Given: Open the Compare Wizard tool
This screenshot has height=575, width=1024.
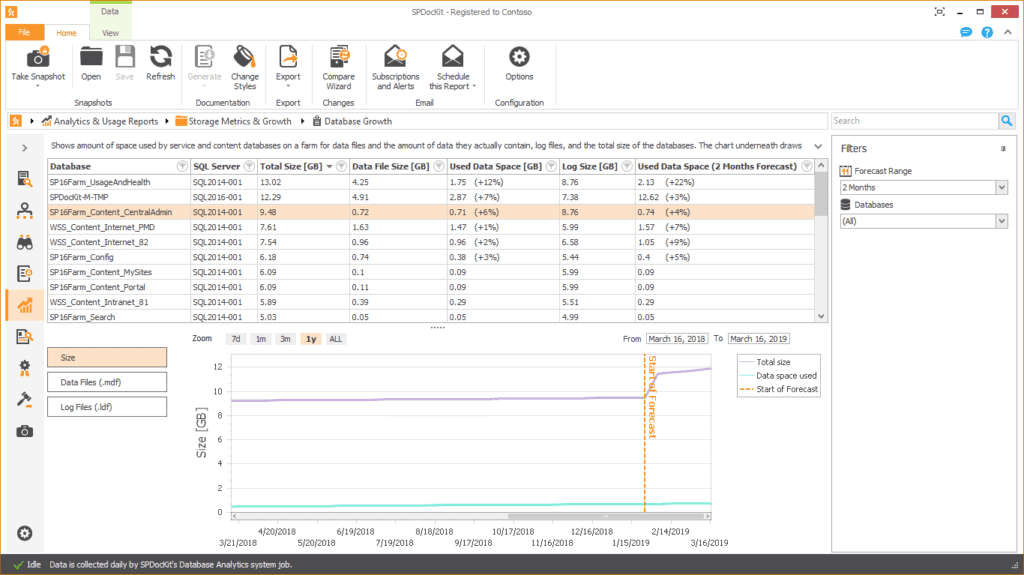Looking at the screenshot, I should coord(338,58).
